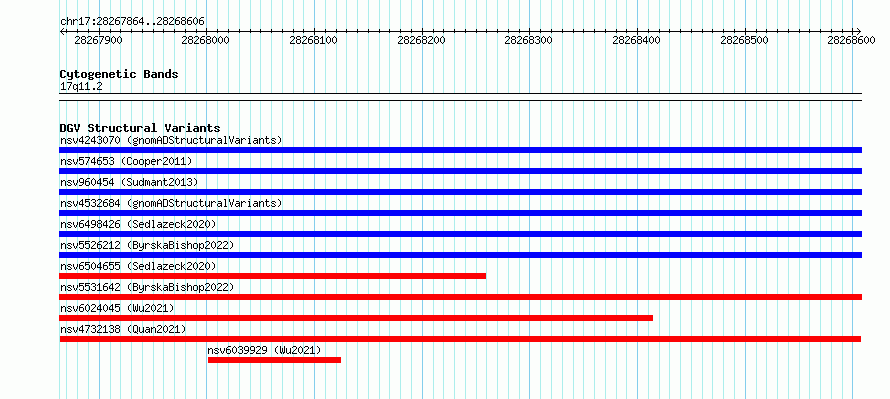Open variant nsv5531642 (ByrskaBishop2022) label

coord(147,287)
